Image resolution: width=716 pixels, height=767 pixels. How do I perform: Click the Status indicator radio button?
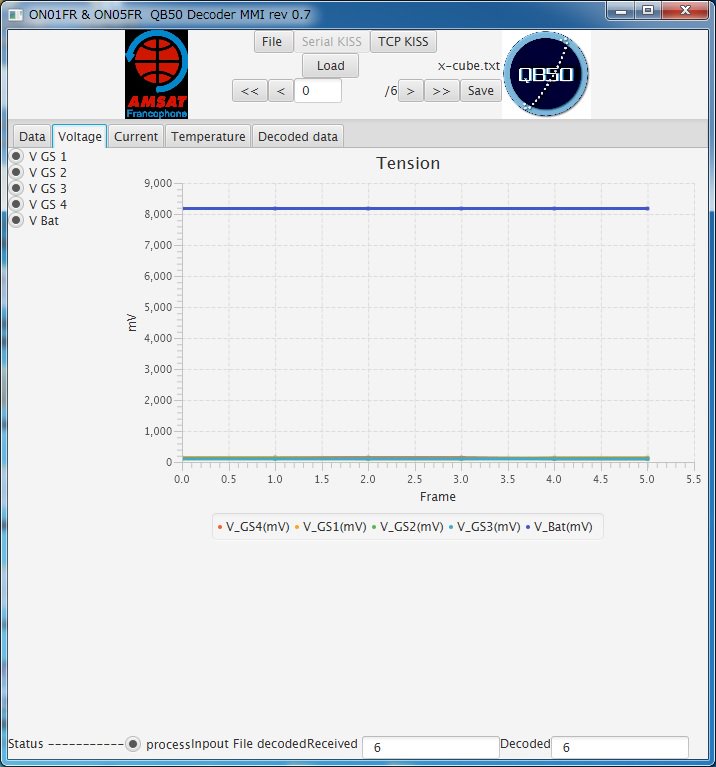[133, 744]
